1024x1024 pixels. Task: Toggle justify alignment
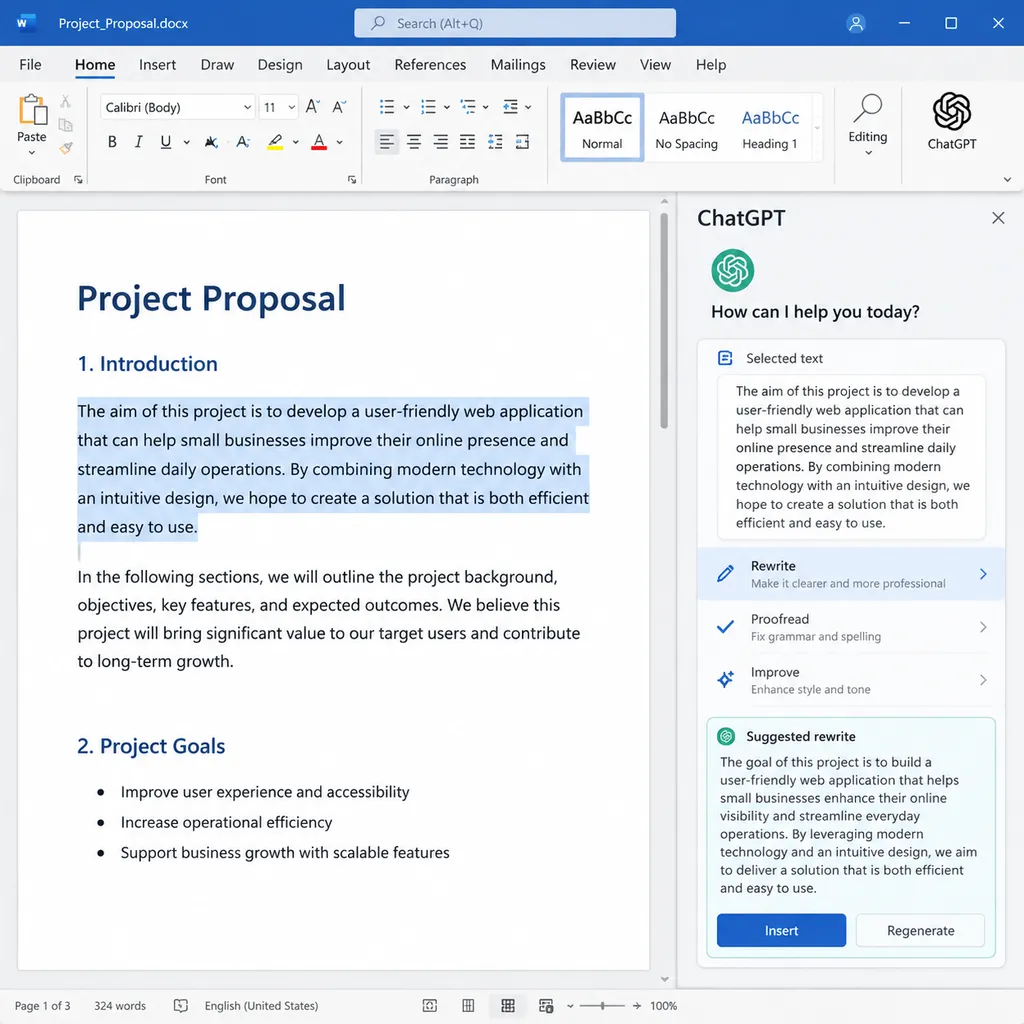[x=468, y=142]
